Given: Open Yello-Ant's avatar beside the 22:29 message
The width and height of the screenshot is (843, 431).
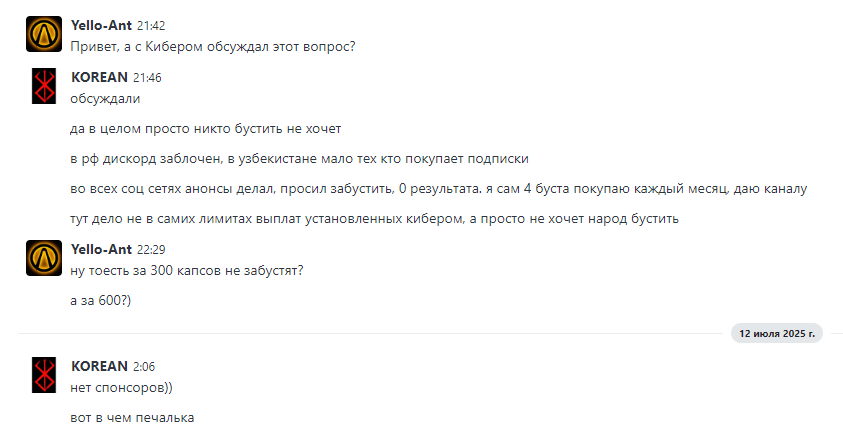Looking at the screenshot, I should [x=44, y=258].
